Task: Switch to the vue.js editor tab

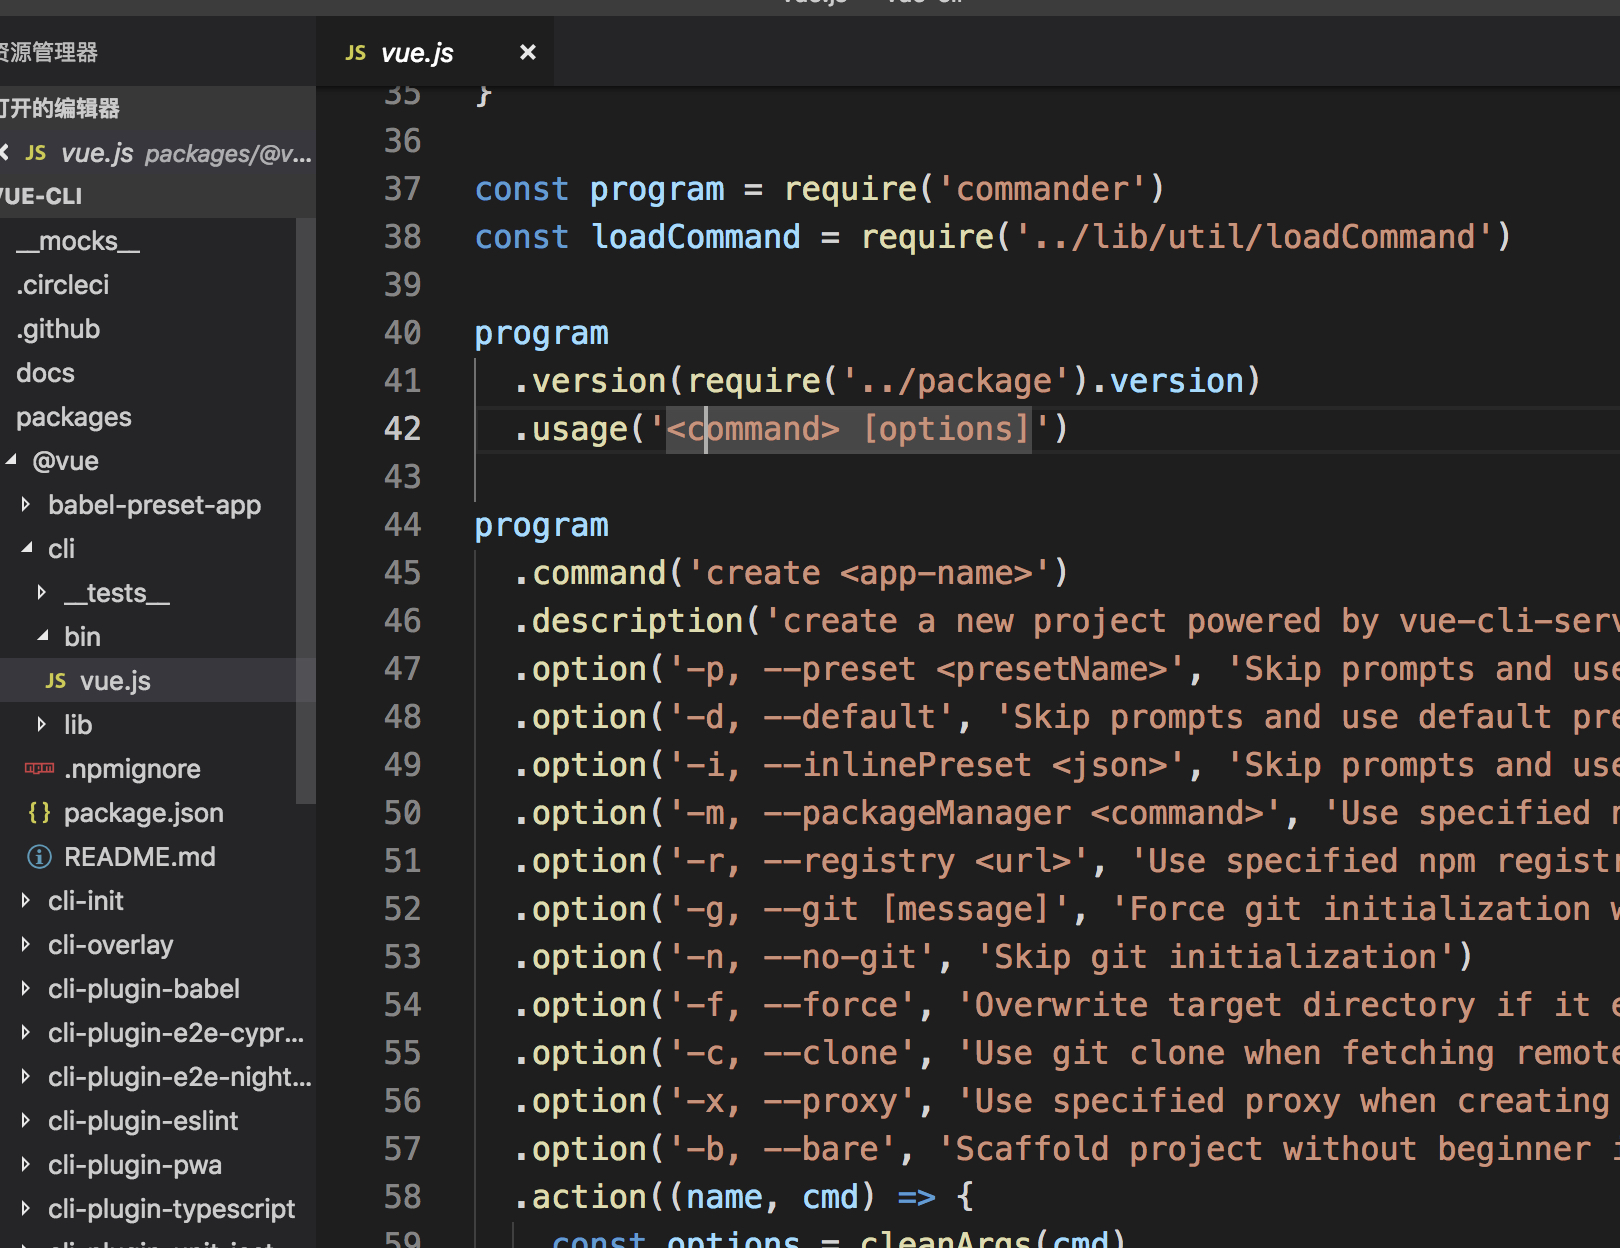Action: [x=417, y=53]
